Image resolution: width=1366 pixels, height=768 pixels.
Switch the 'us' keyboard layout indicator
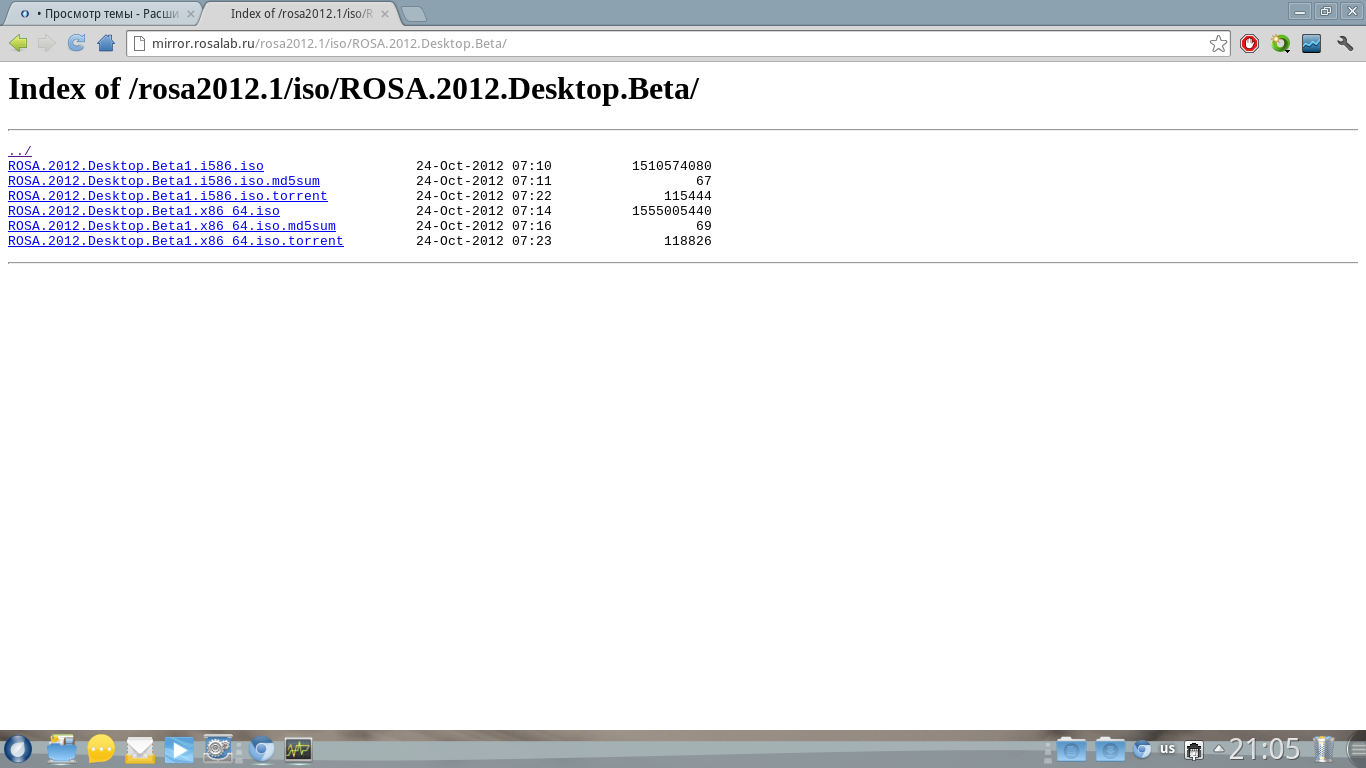[x=1167, y=748]
